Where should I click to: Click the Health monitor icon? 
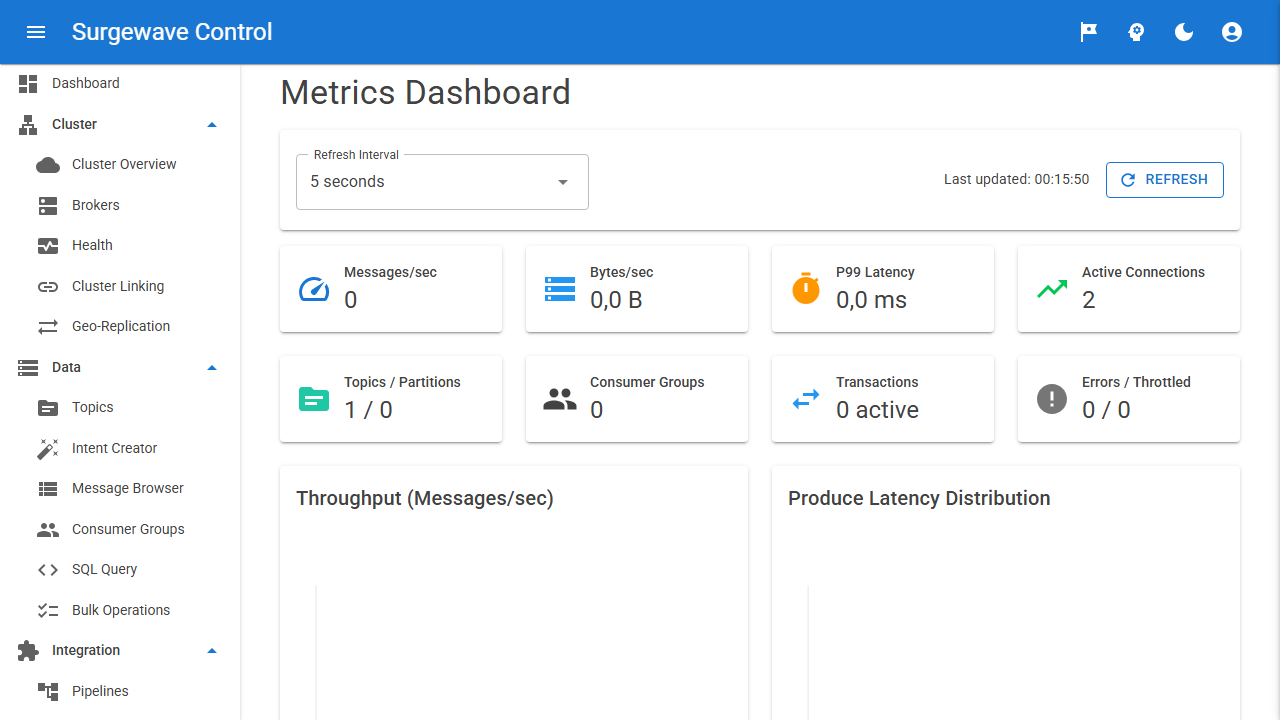[x=48, y=246]
